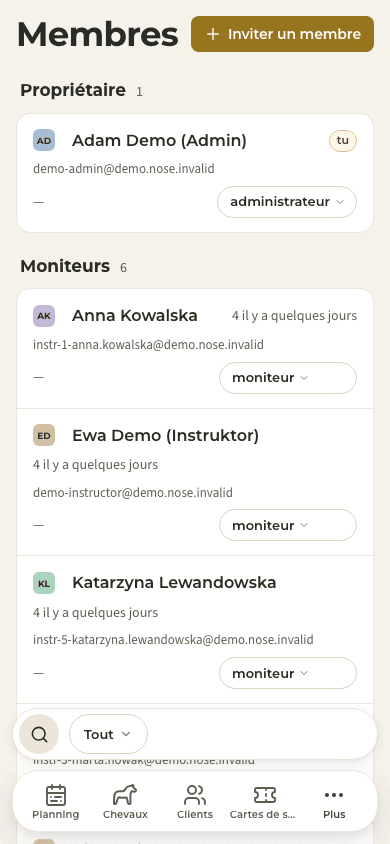The image size is (390, 844).
Task: Select Ewa Demo (Instruktor) name
Action: 166,435
